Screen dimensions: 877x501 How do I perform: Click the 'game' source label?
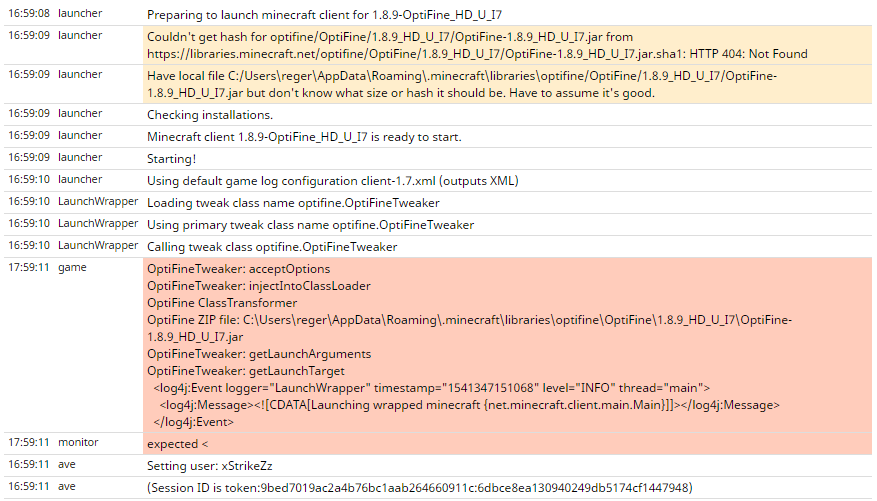(x=72, y=267)
